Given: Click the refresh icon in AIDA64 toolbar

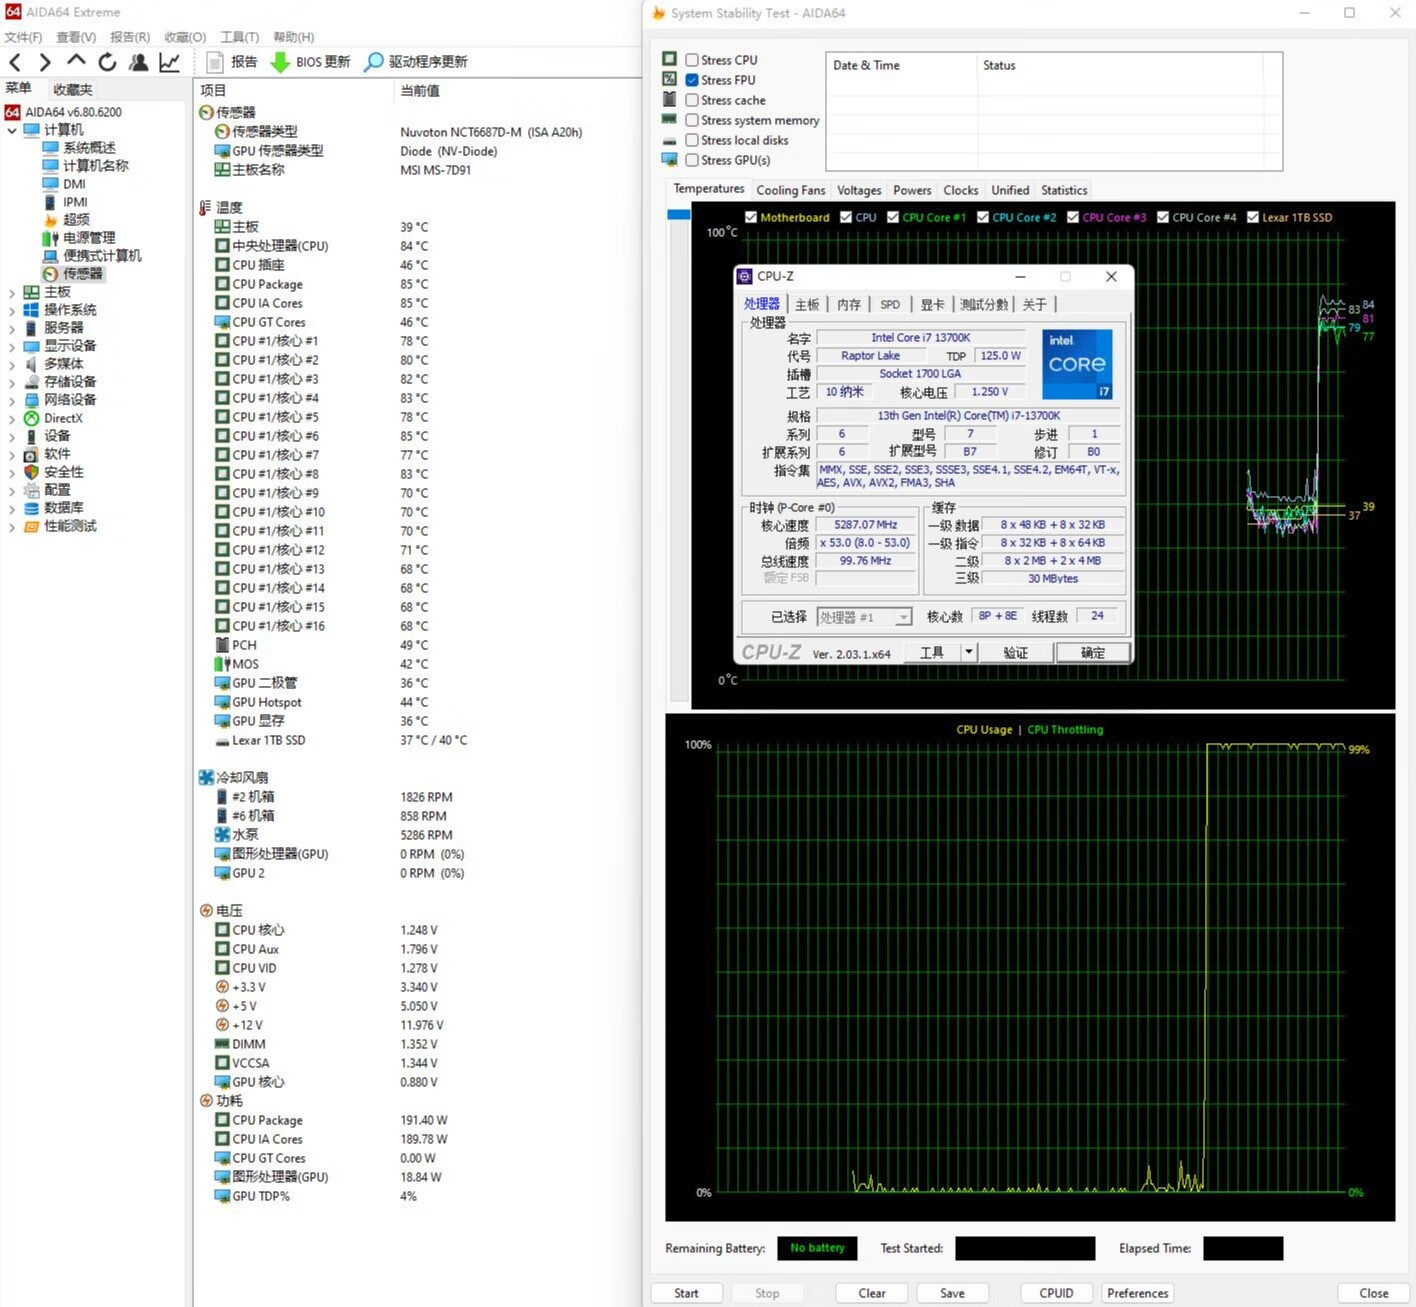Looking at the screenshot, I should 107,62.
